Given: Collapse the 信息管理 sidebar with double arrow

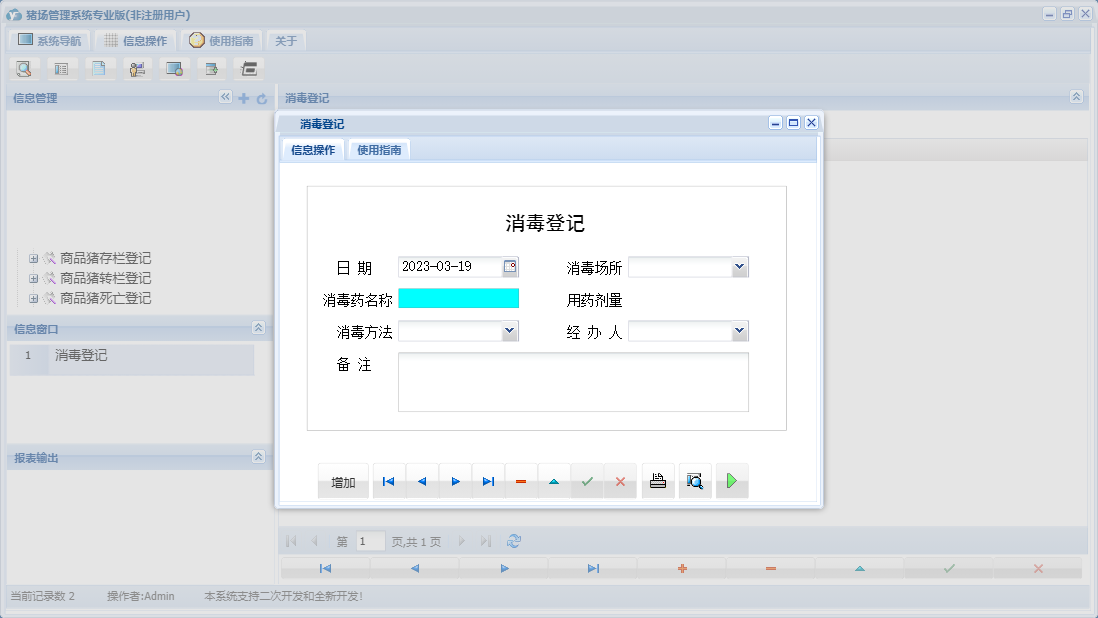Looking at the screenshot, I should (x=224, y=98).
